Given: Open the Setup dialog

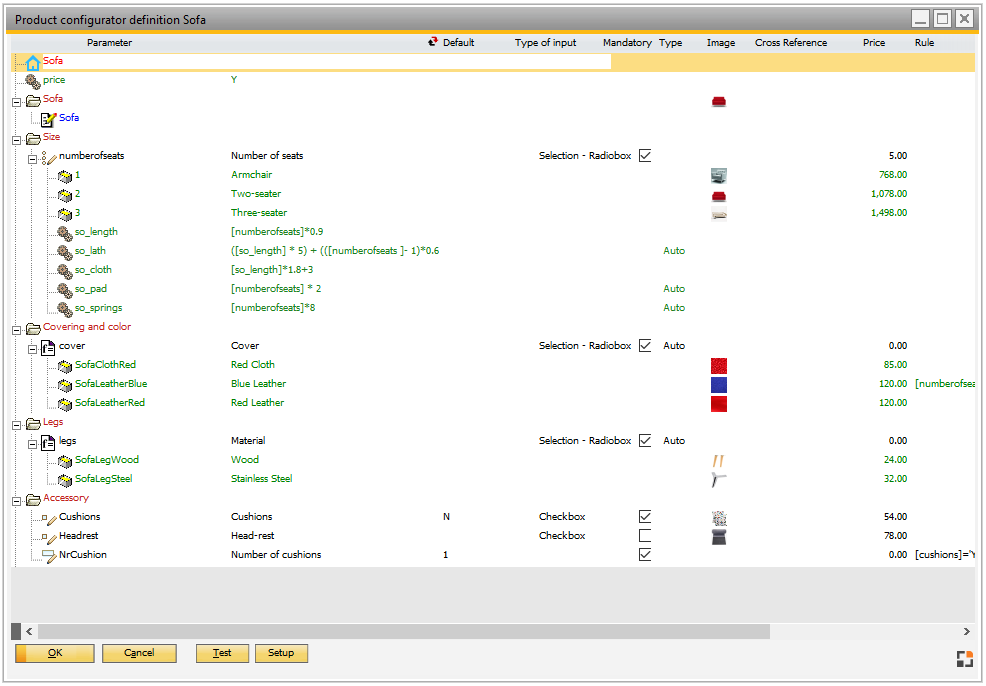Looking at the screenshot, I should (x=281, y=652).
